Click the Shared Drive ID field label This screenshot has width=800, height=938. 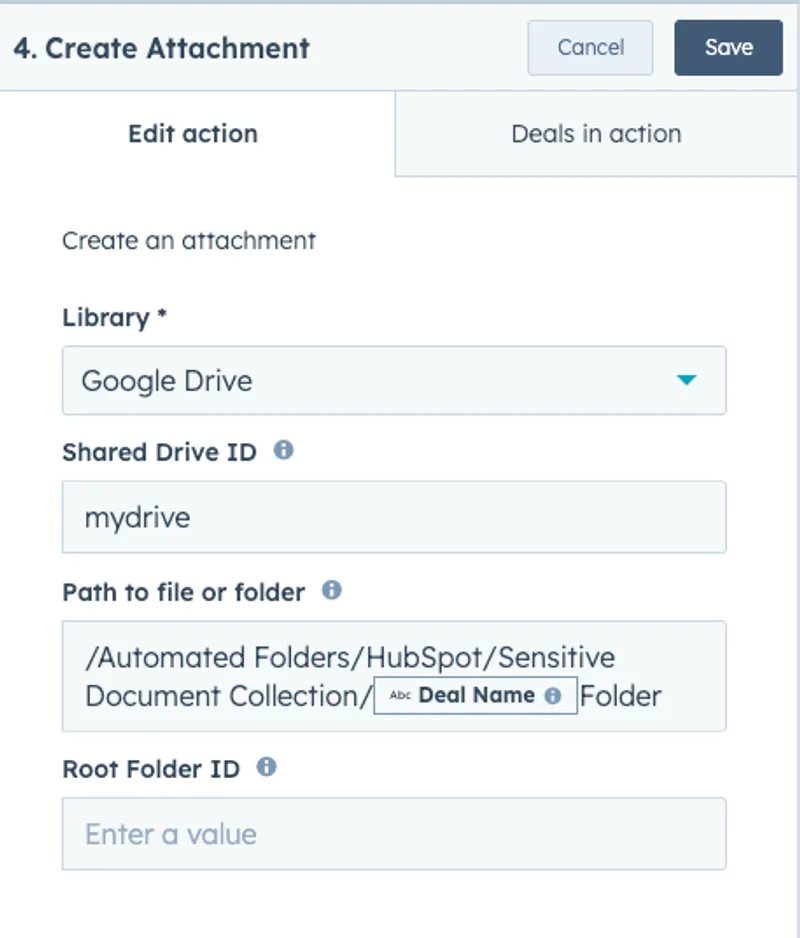pos(160,451)
